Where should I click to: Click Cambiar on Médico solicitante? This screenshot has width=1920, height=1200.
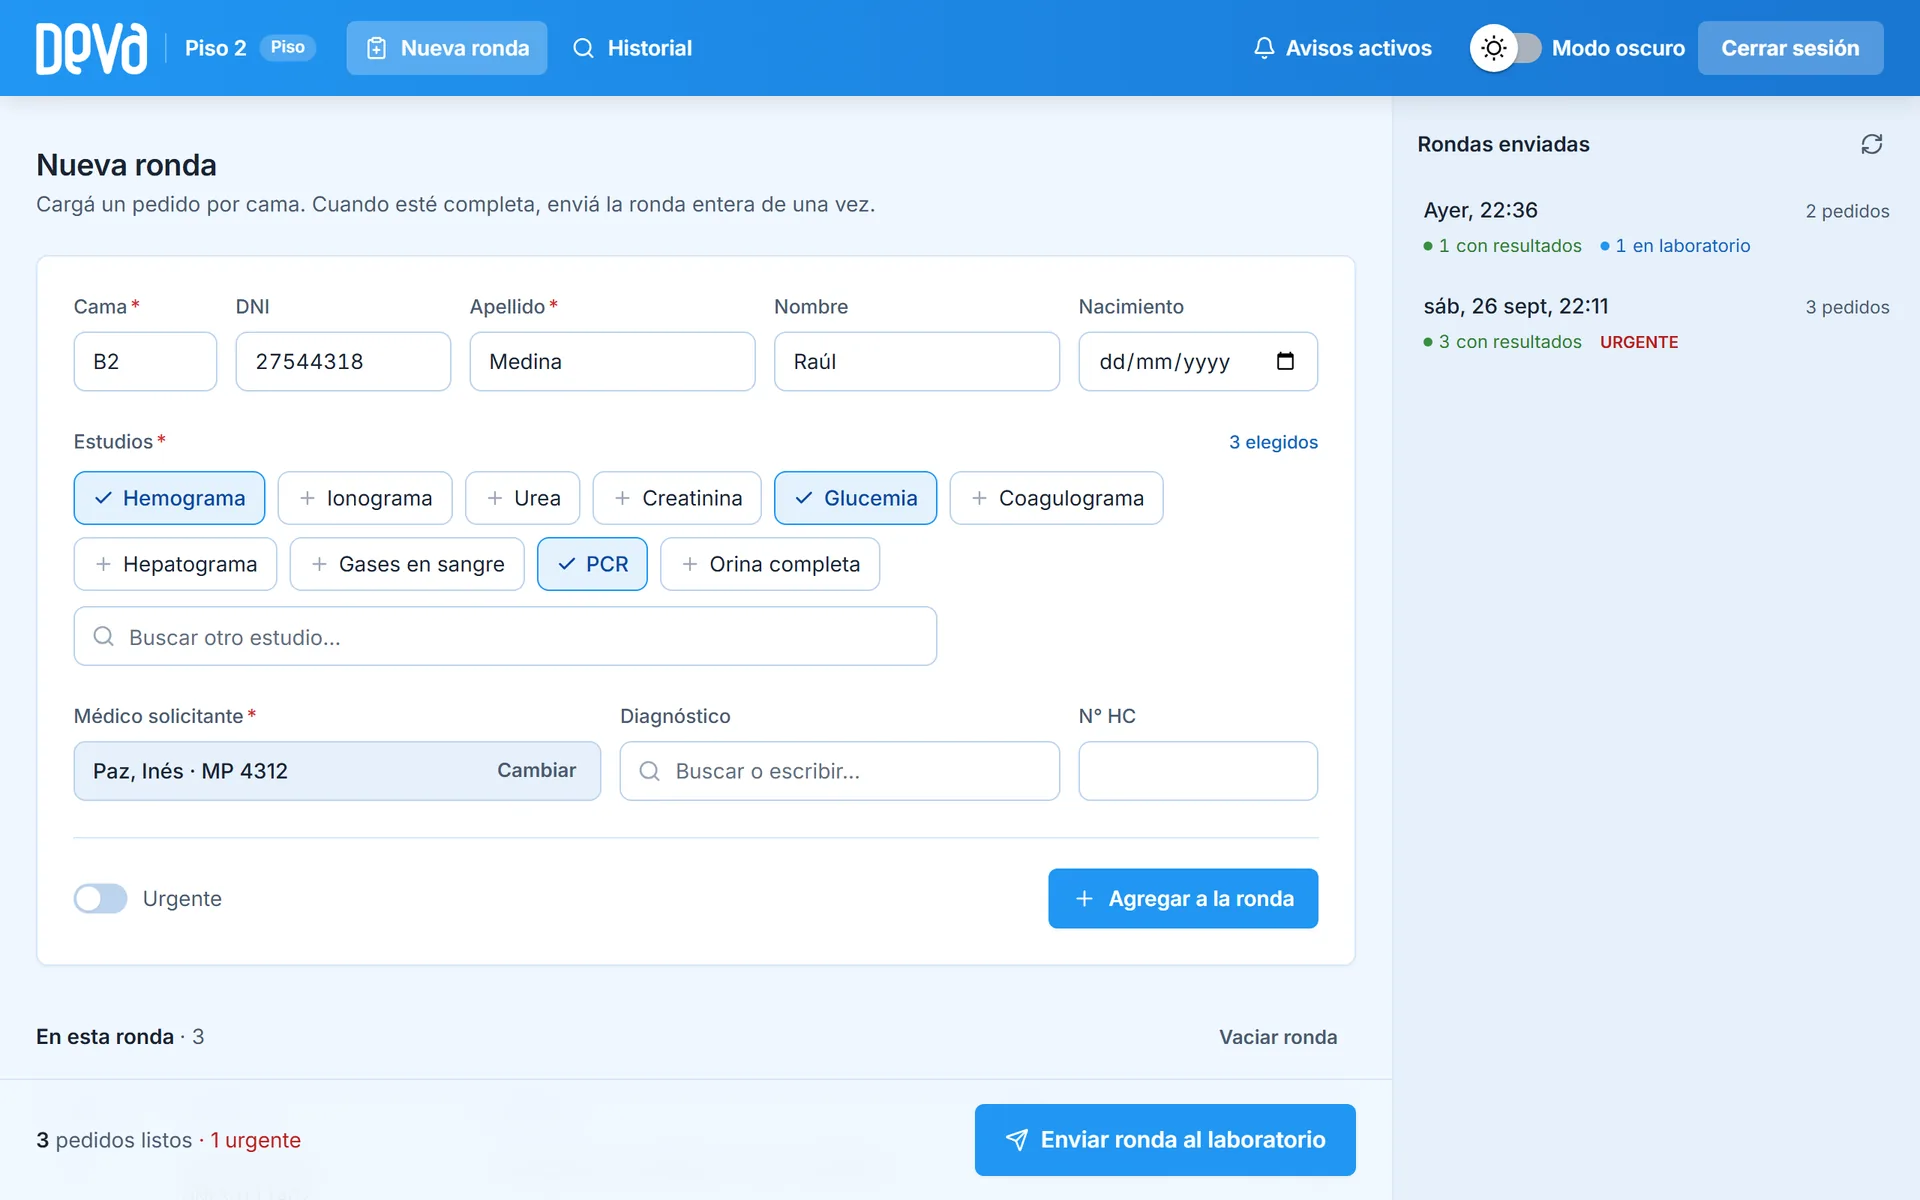[536, 770]
